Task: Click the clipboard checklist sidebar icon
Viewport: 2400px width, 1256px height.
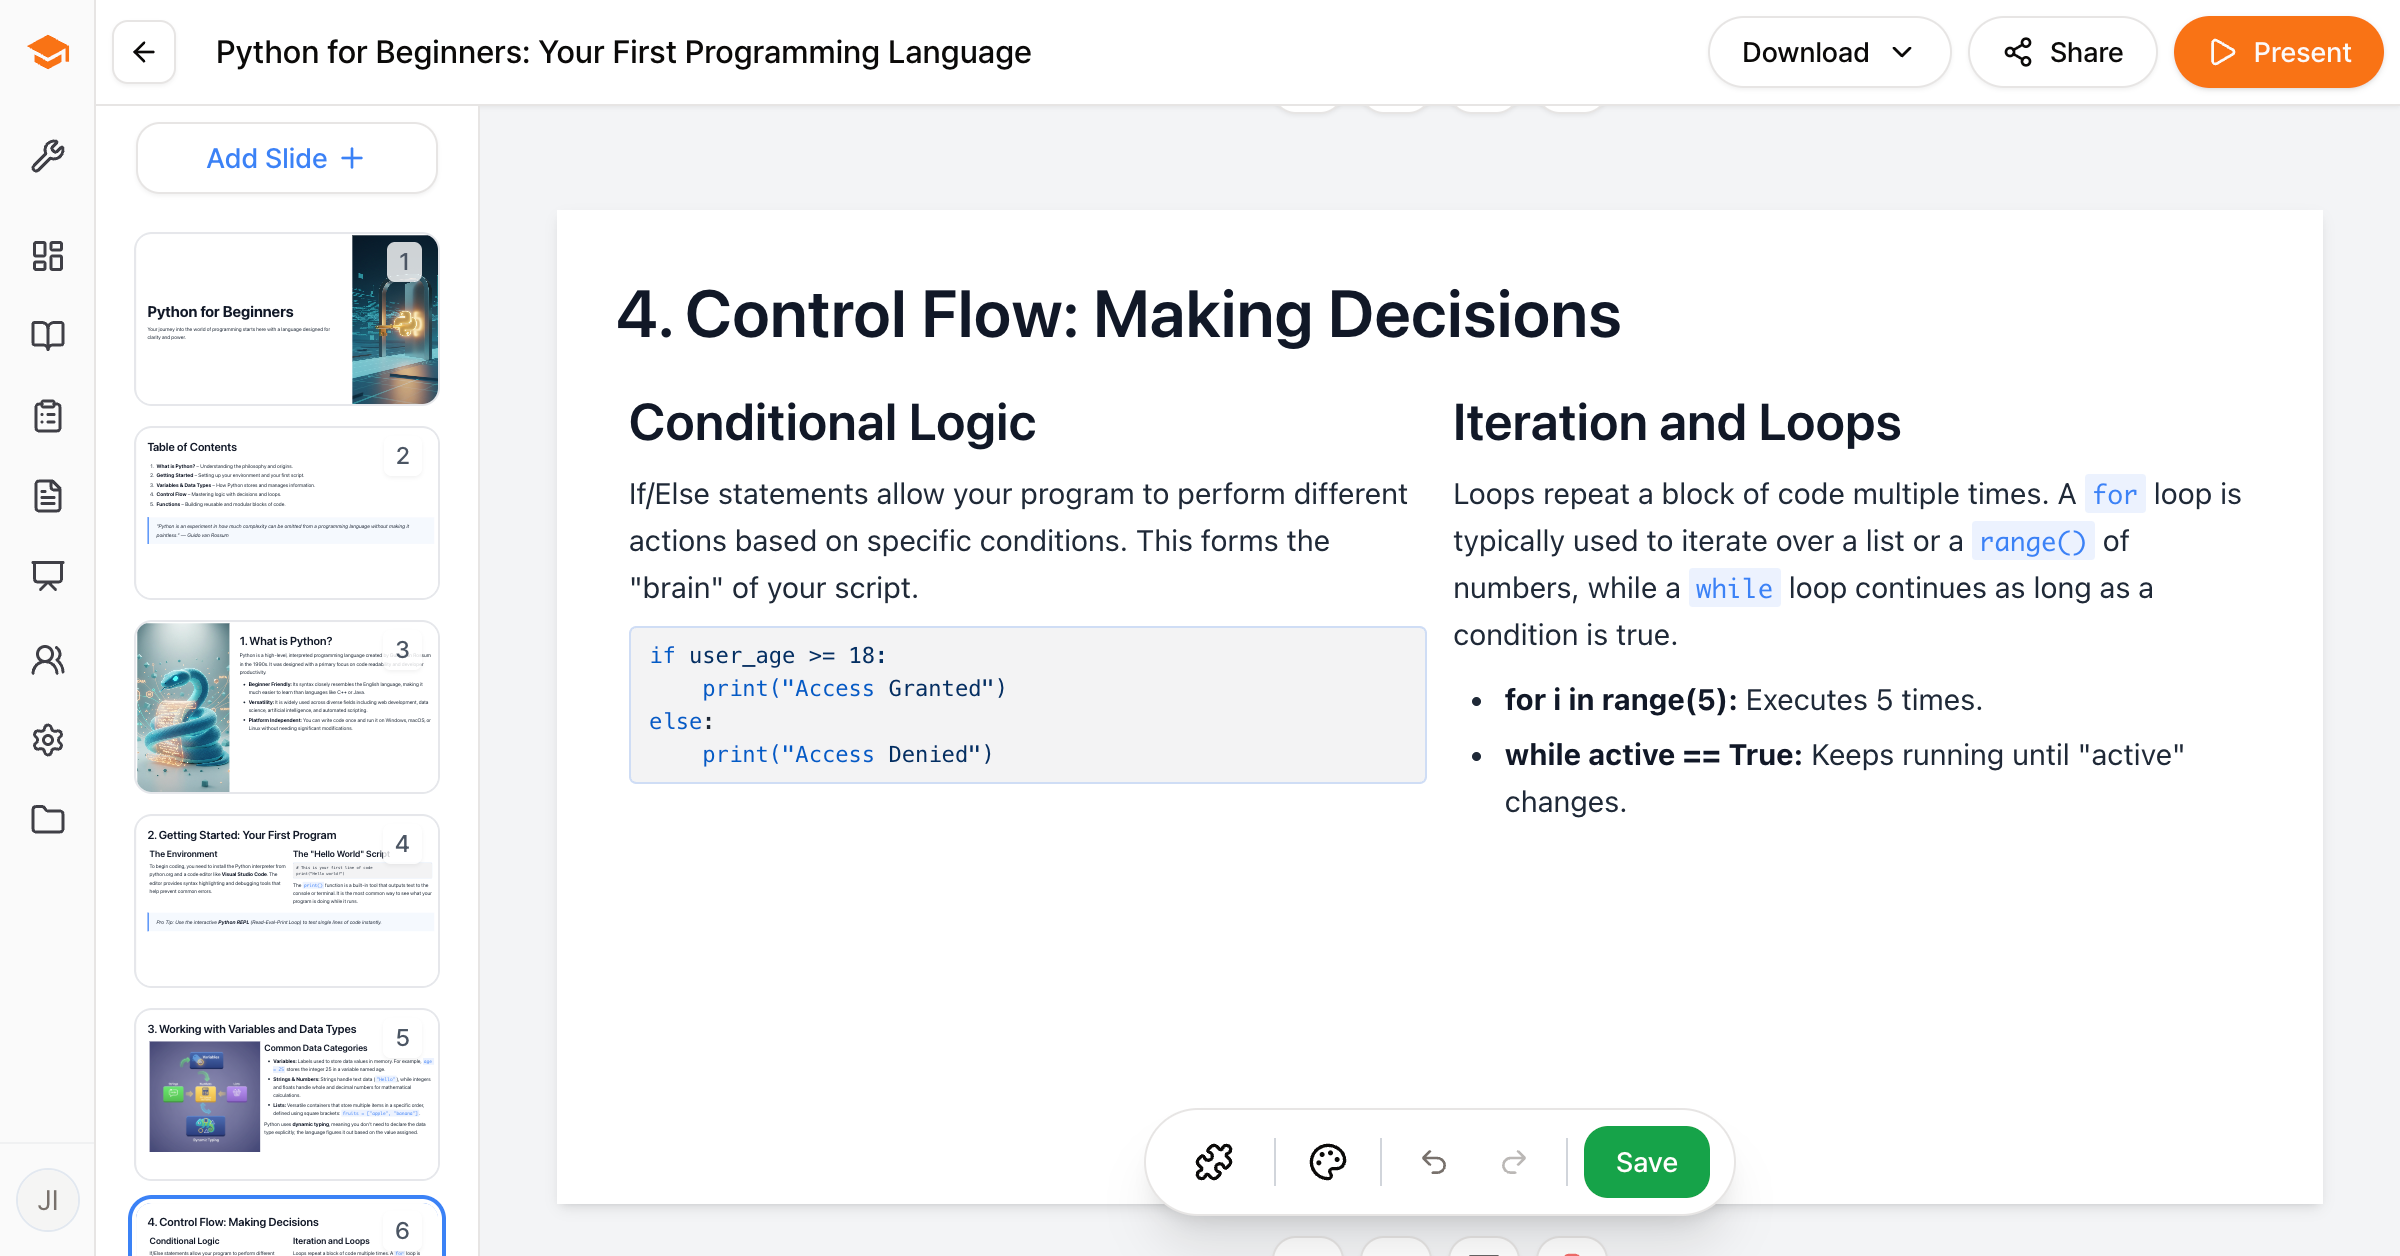Action: (x=48, y=416)
